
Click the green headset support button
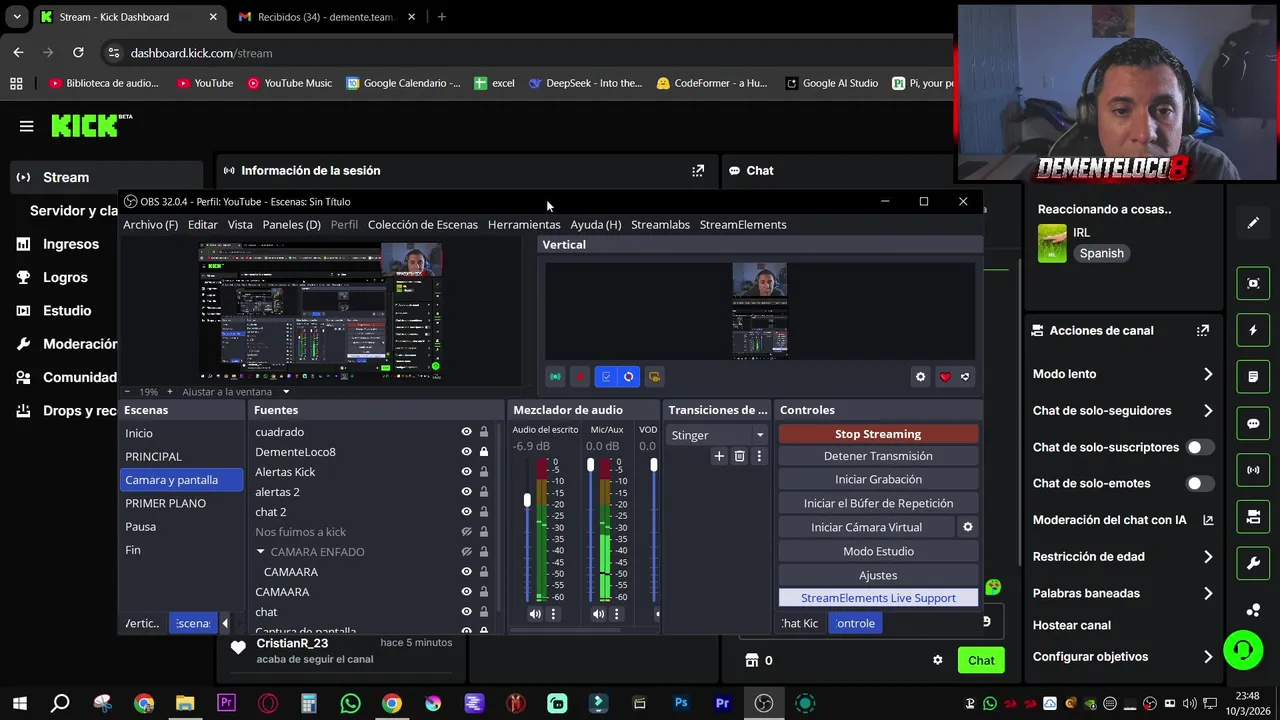pyautogui.click(x=1243, y=651)
